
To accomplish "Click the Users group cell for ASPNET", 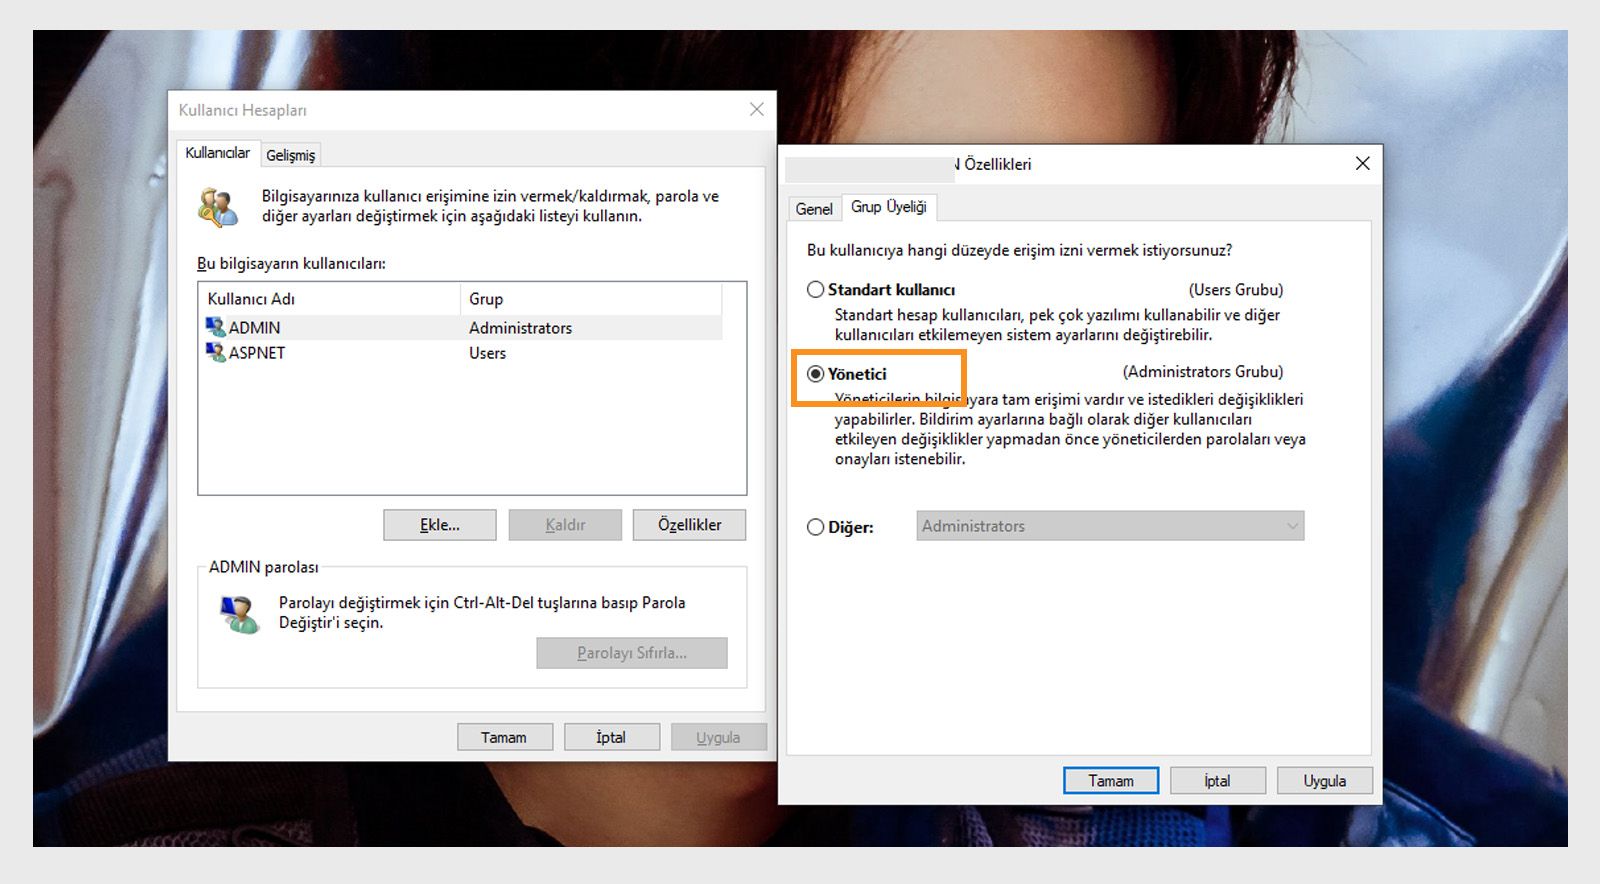I will click(487, 353).
